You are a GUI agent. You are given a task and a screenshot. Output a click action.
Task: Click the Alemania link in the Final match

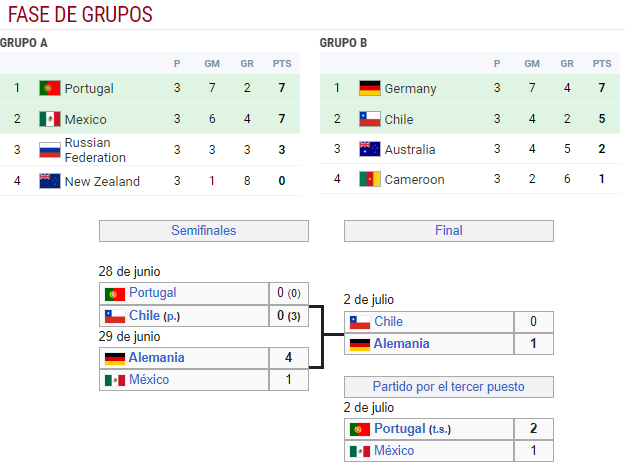[x=401, y=344]
